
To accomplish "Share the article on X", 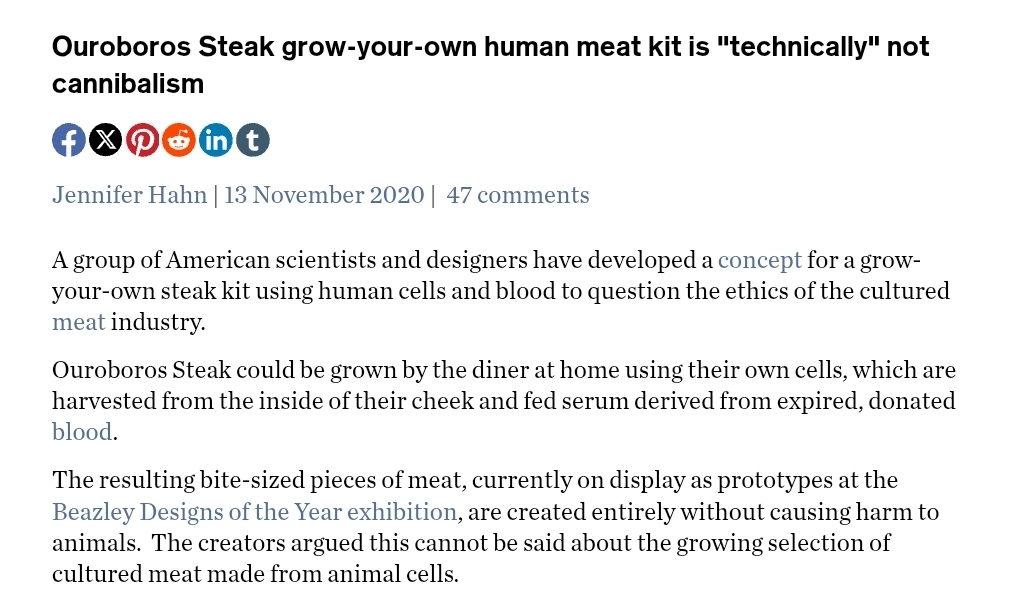I will click(106, 140).
